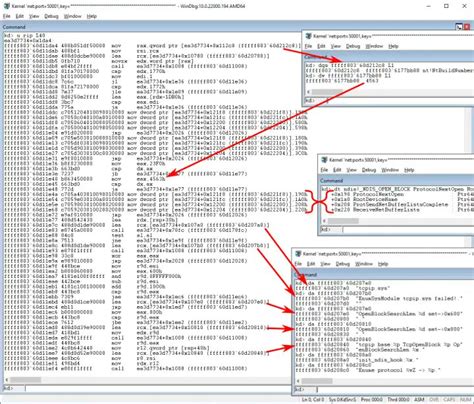Click the 'Ln 0, Col 0' status bar entry

pos(313,399)
